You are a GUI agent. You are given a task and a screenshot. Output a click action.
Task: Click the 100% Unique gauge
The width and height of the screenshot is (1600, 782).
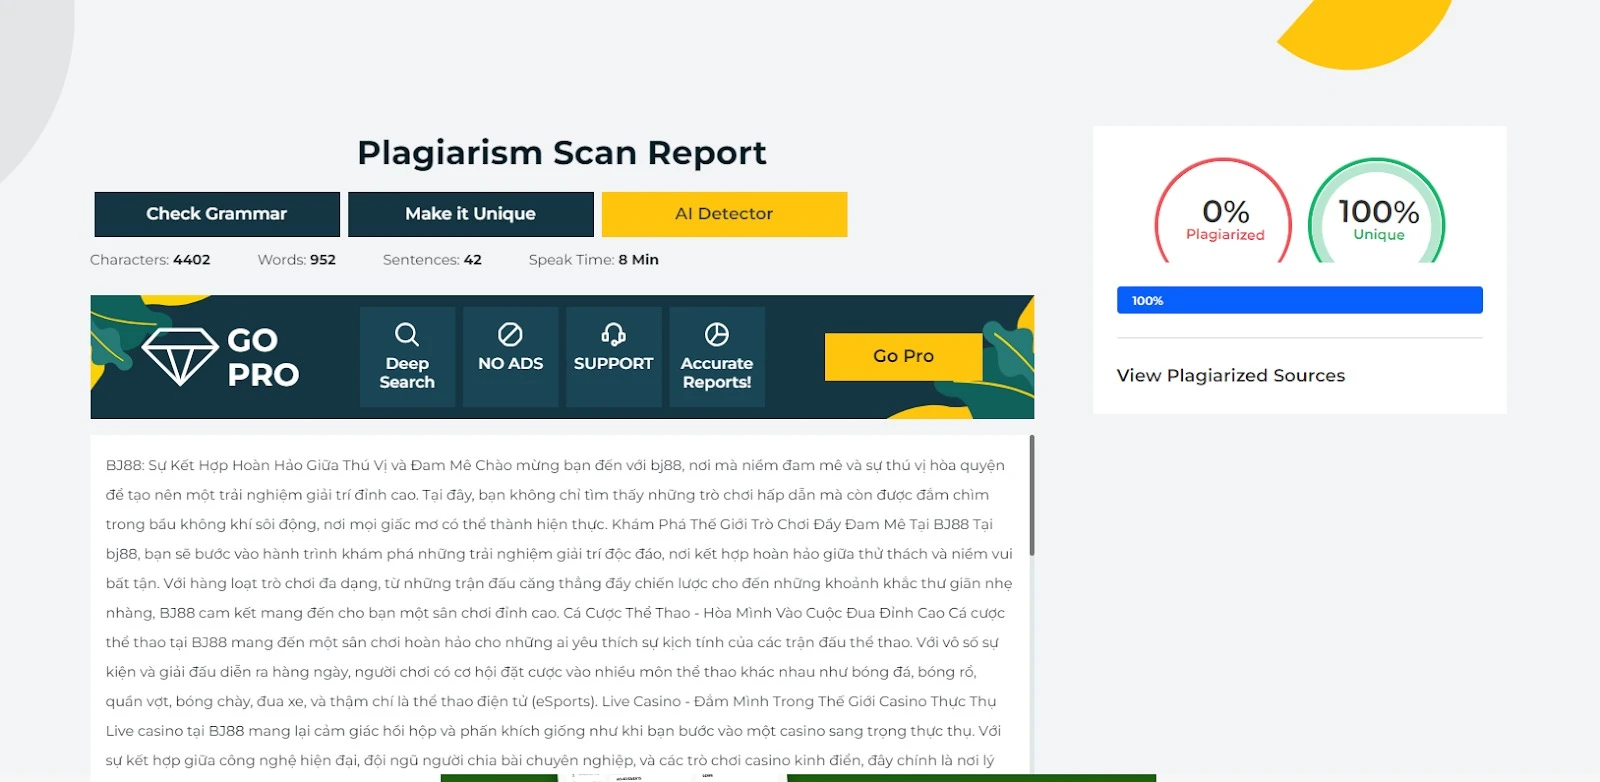1377,211
